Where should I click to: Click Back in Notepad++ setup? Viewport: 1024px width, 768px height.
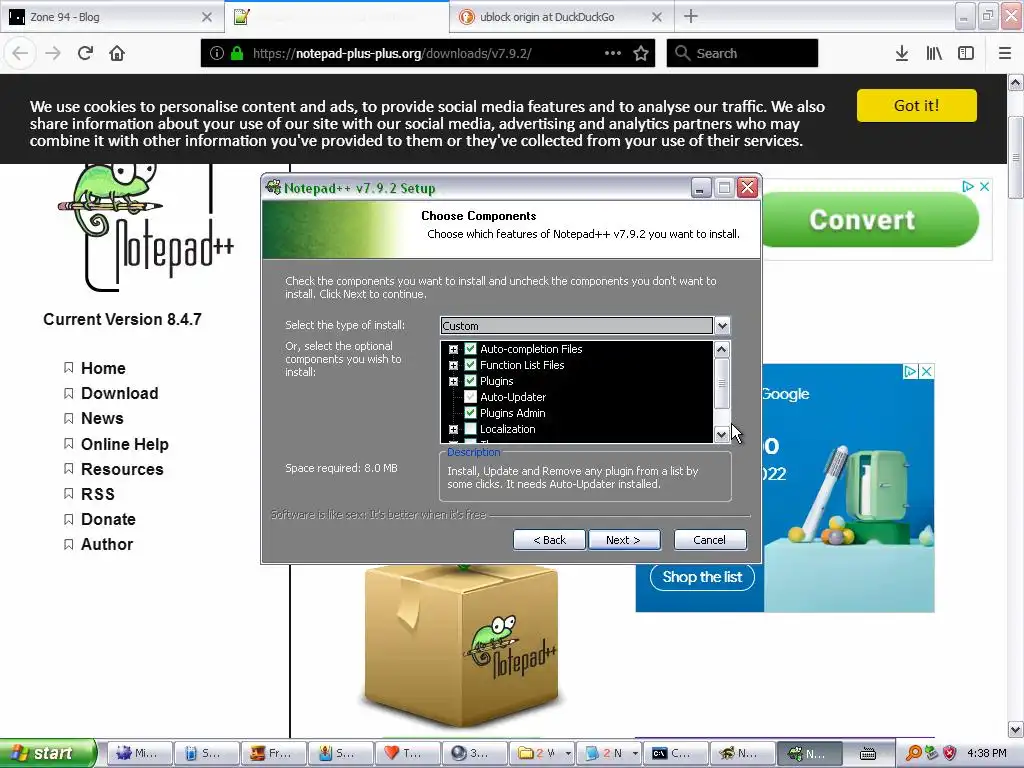pos(549,540)
